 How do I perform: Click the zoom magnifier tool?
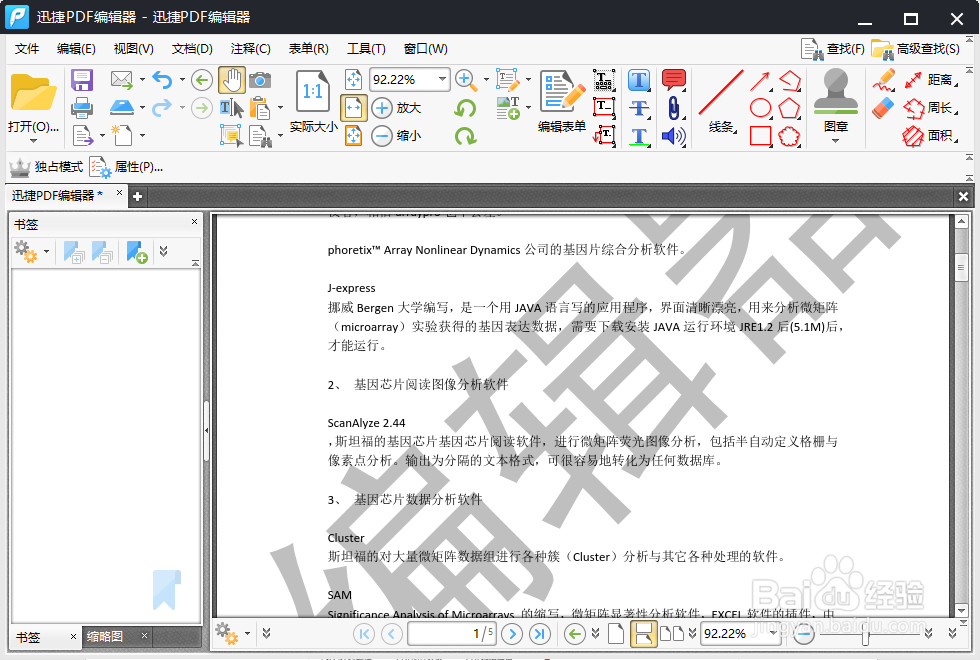464,79
